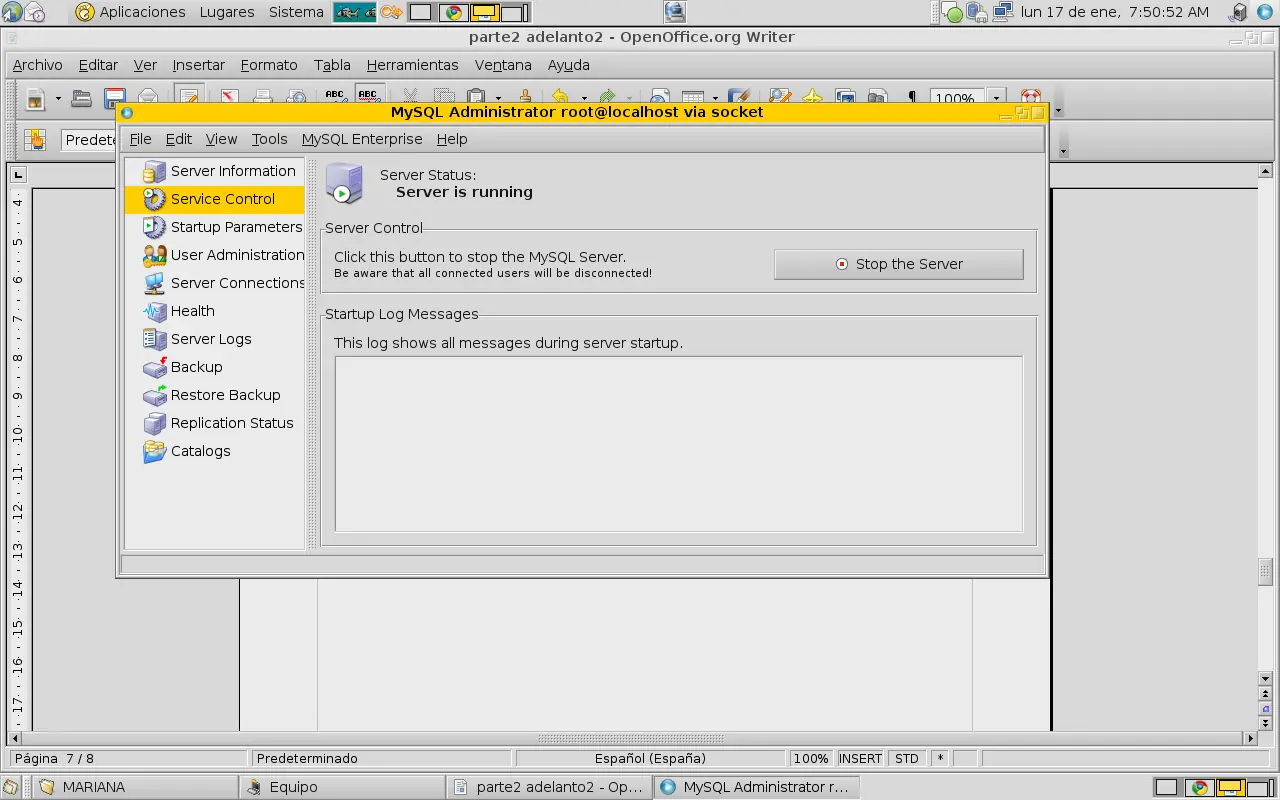Viewport: 1280px width, 800px height.
Task: Select Backup in the sidebar
Action: click(214, 367)
